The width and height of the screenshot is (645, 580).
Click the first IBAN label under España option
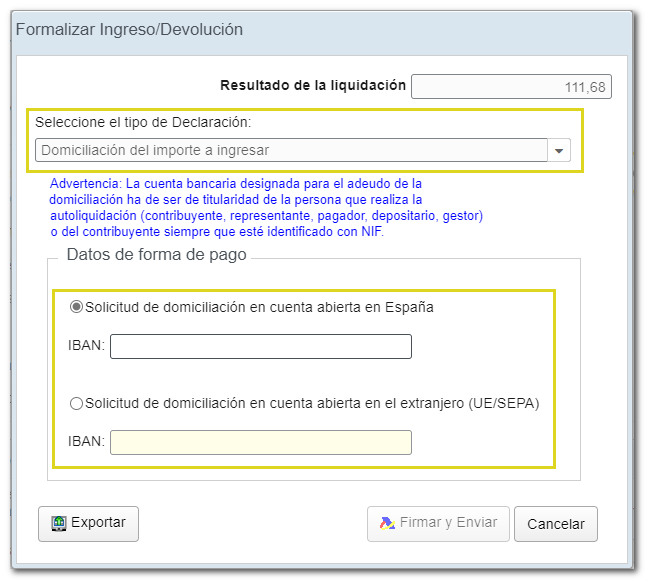[86, 346]
